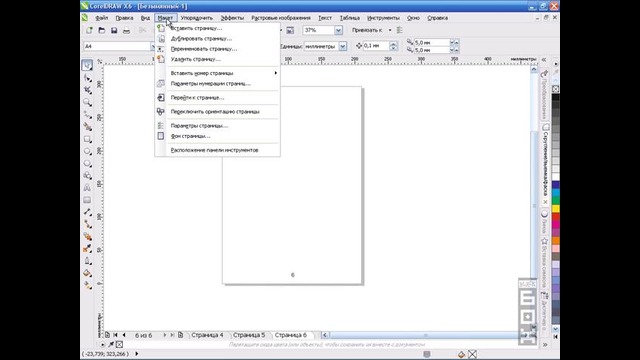Screen dimensions: 640x360
Task: Select the Polygon tool
Action: 87,164
